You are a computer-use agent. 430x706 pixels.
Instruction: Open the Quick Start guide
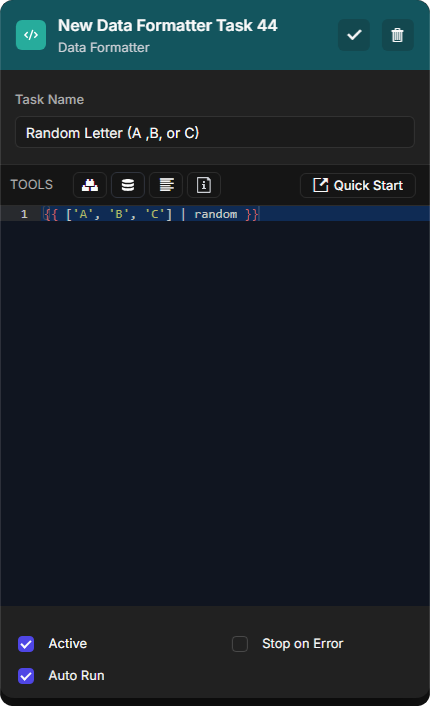pos(358,186)
